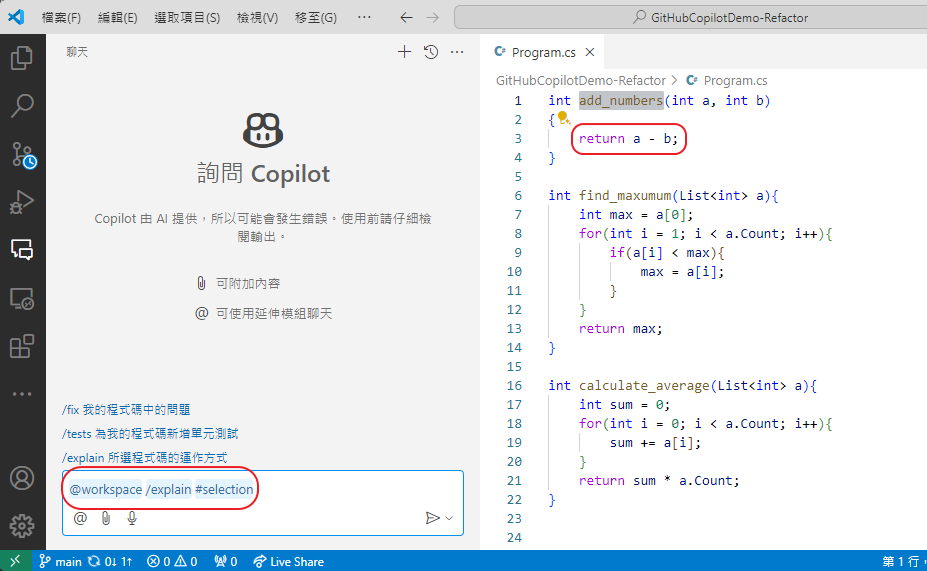Open the 選取項目(S) menu

click(x=187, y=18)
